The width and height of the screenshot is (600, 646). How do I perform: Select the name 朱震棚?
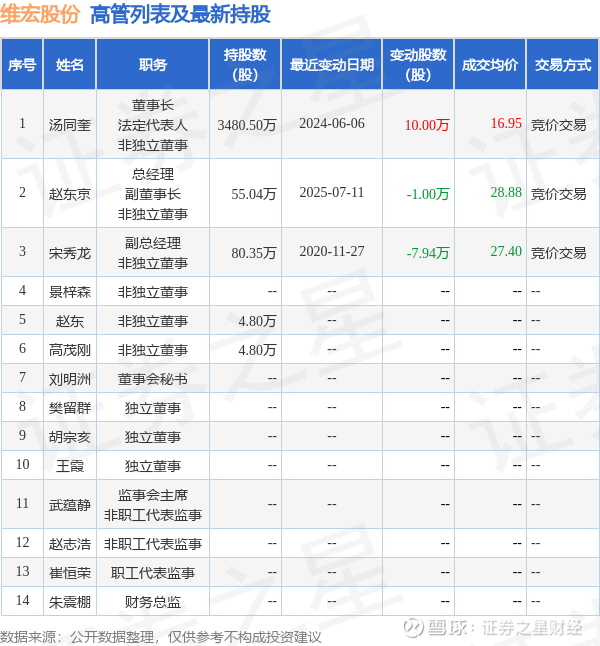(x=70, y=602)
